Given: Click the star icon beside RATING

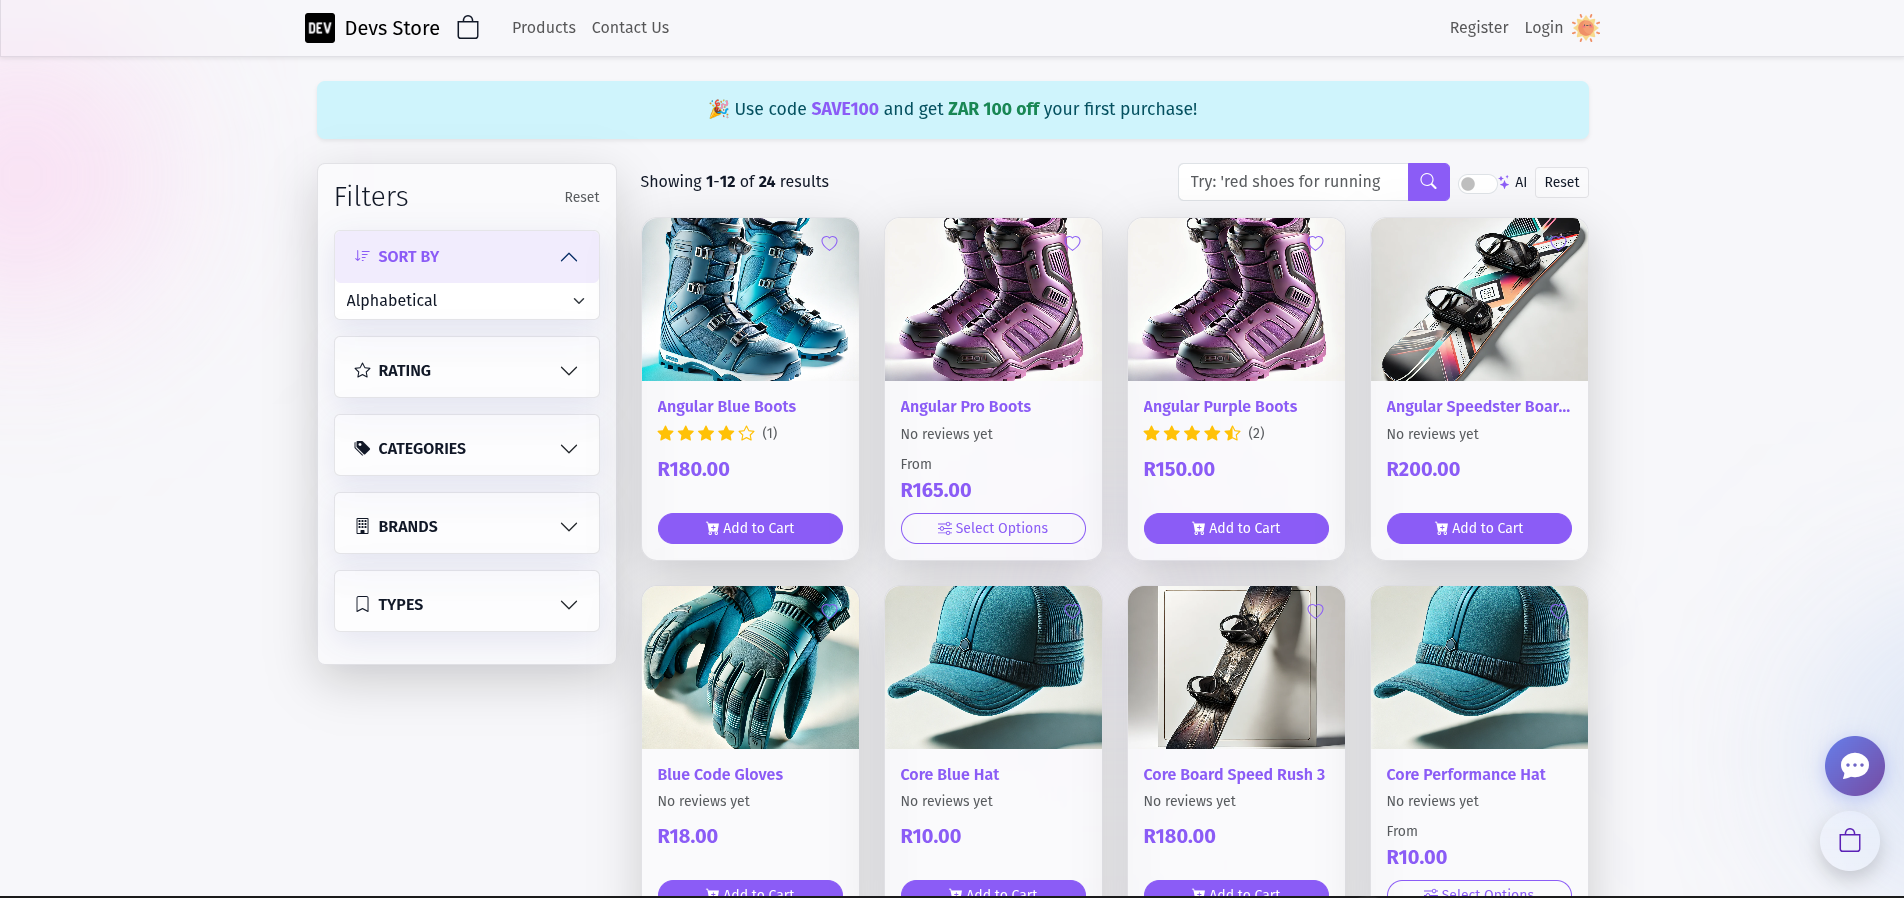Looking at the screenshot, I should (362, 370).
